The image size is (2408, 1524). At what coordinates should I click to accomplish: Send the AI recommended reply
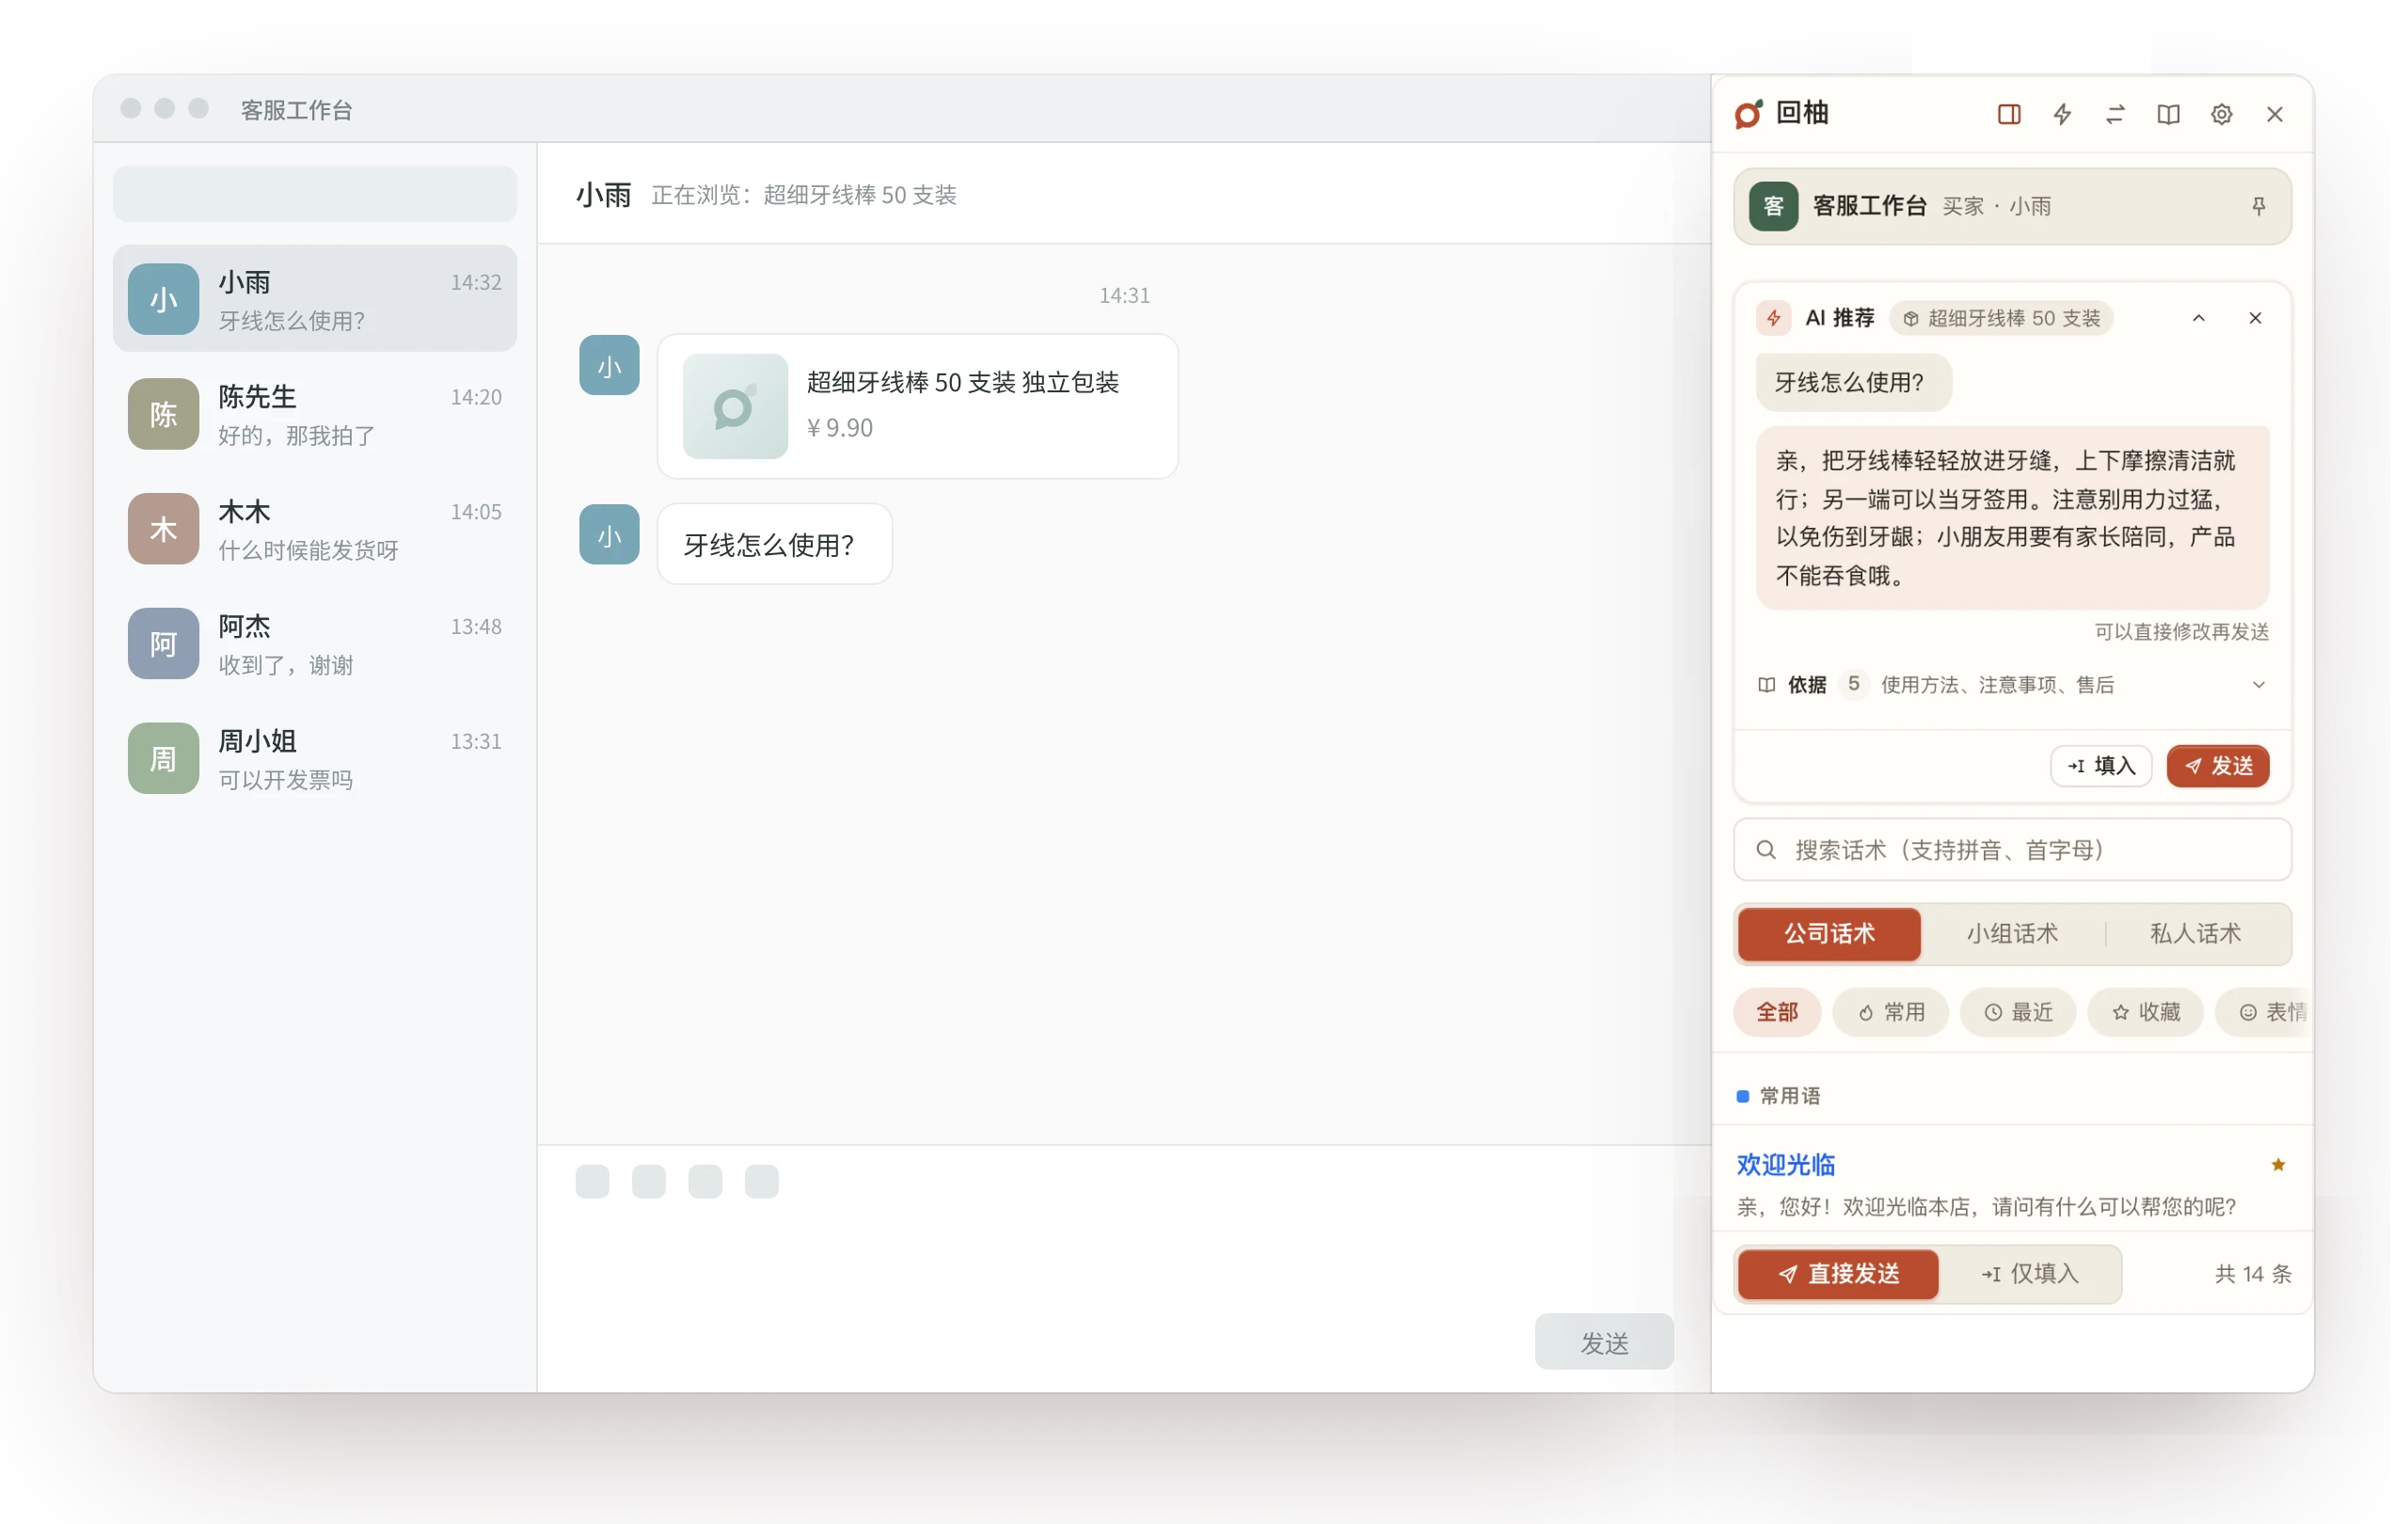click(x=2218, y=766)
